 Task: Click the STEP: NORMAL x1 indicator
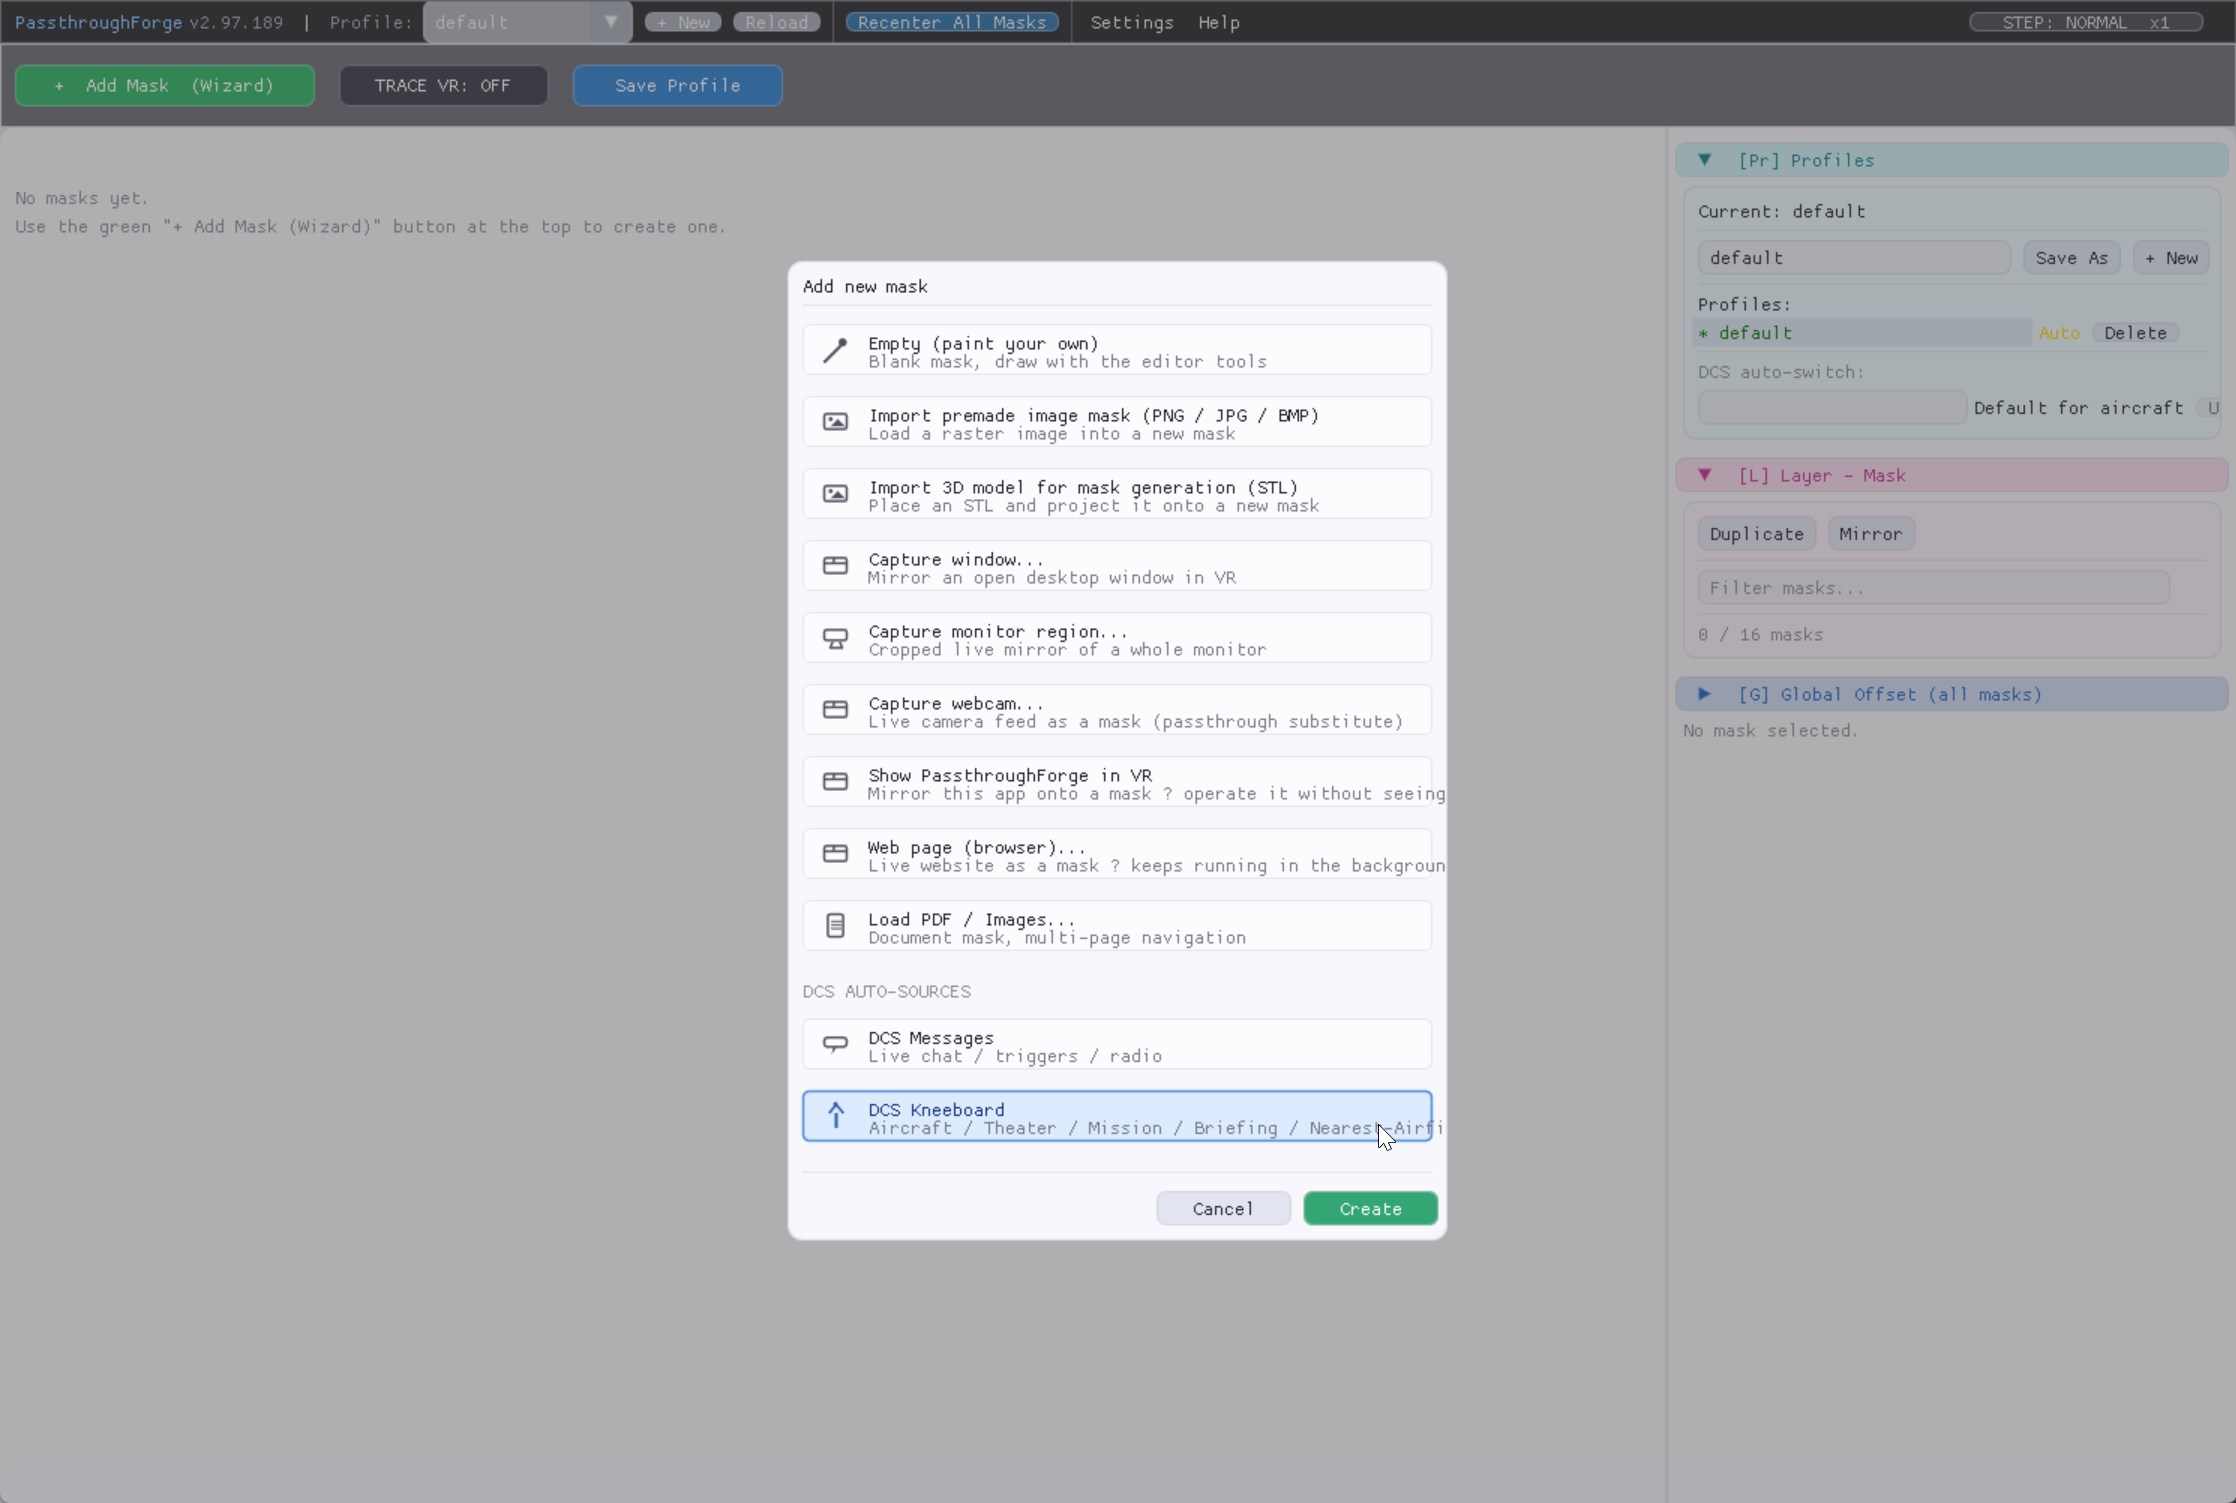pyautogui.click(x=2086, y=22)
